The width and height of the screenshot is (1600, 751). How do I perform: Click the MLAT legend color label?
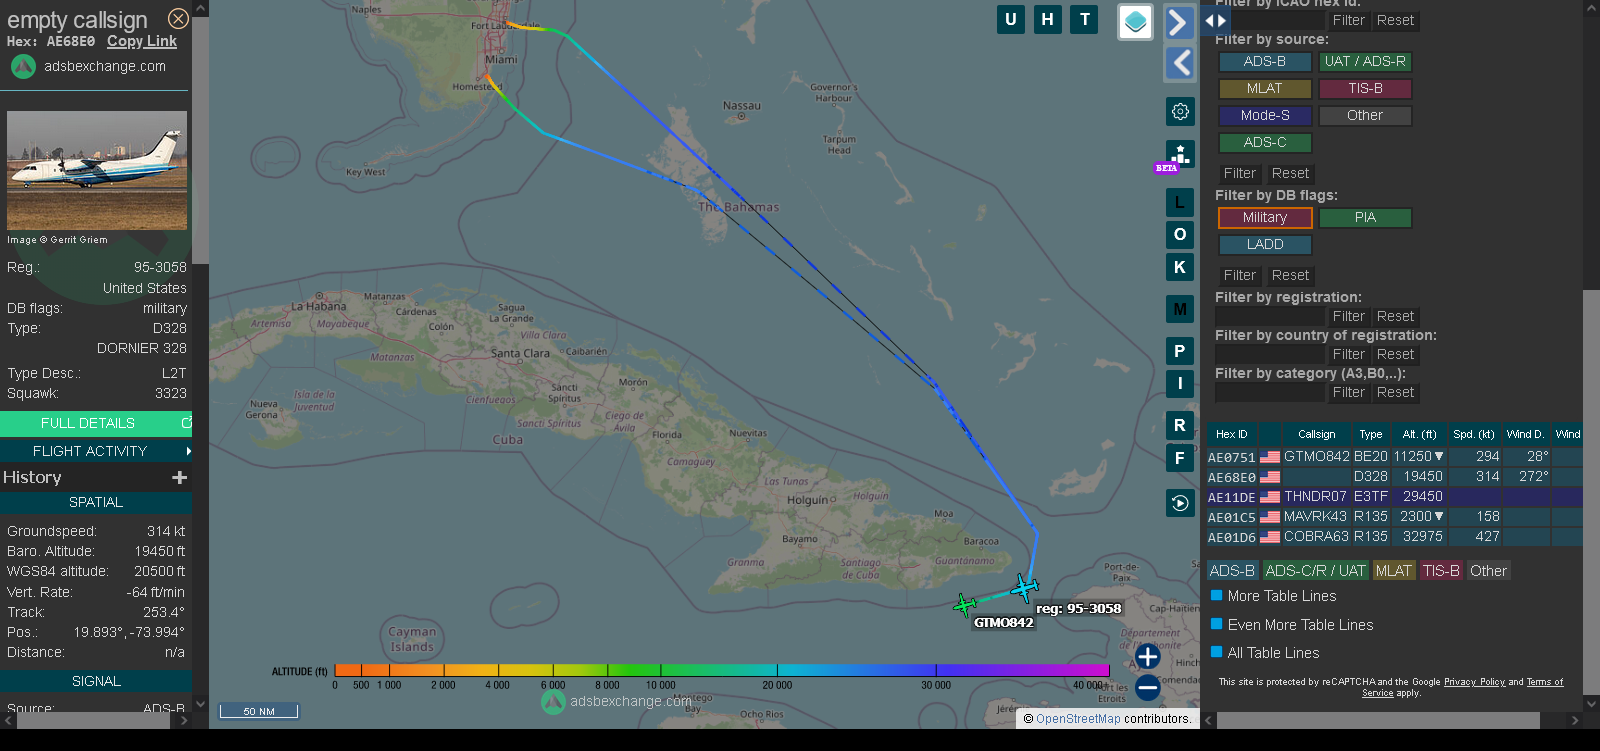click(1393, 571)
